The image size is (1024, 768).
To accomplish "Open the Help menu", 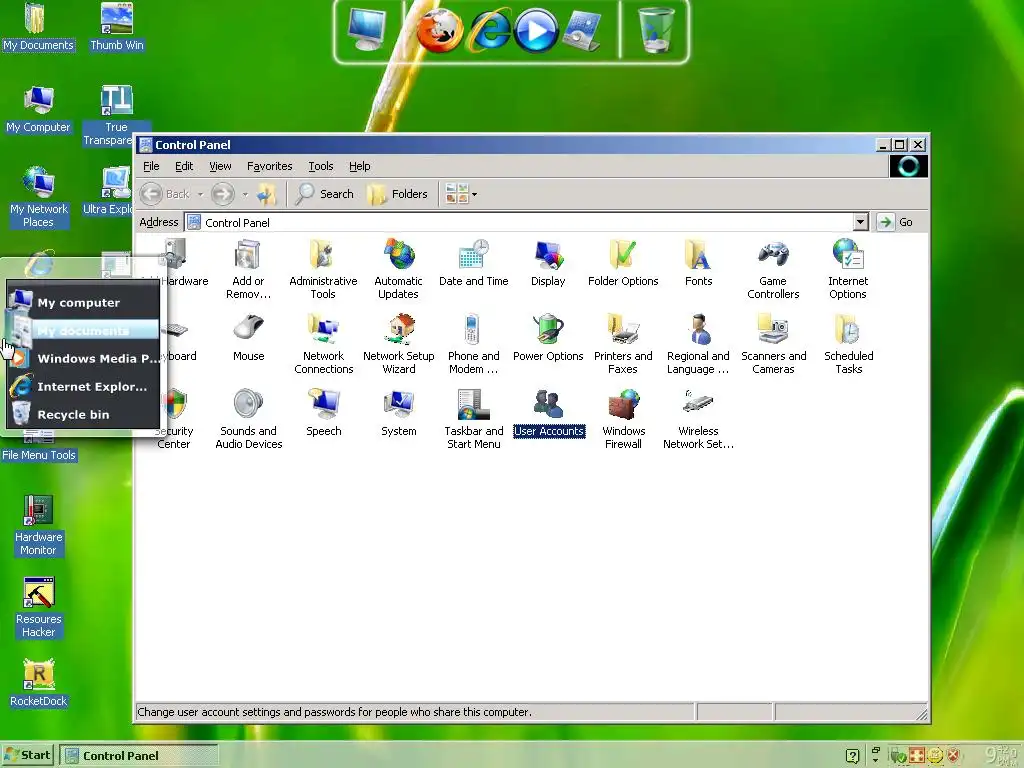I will 359,167.
